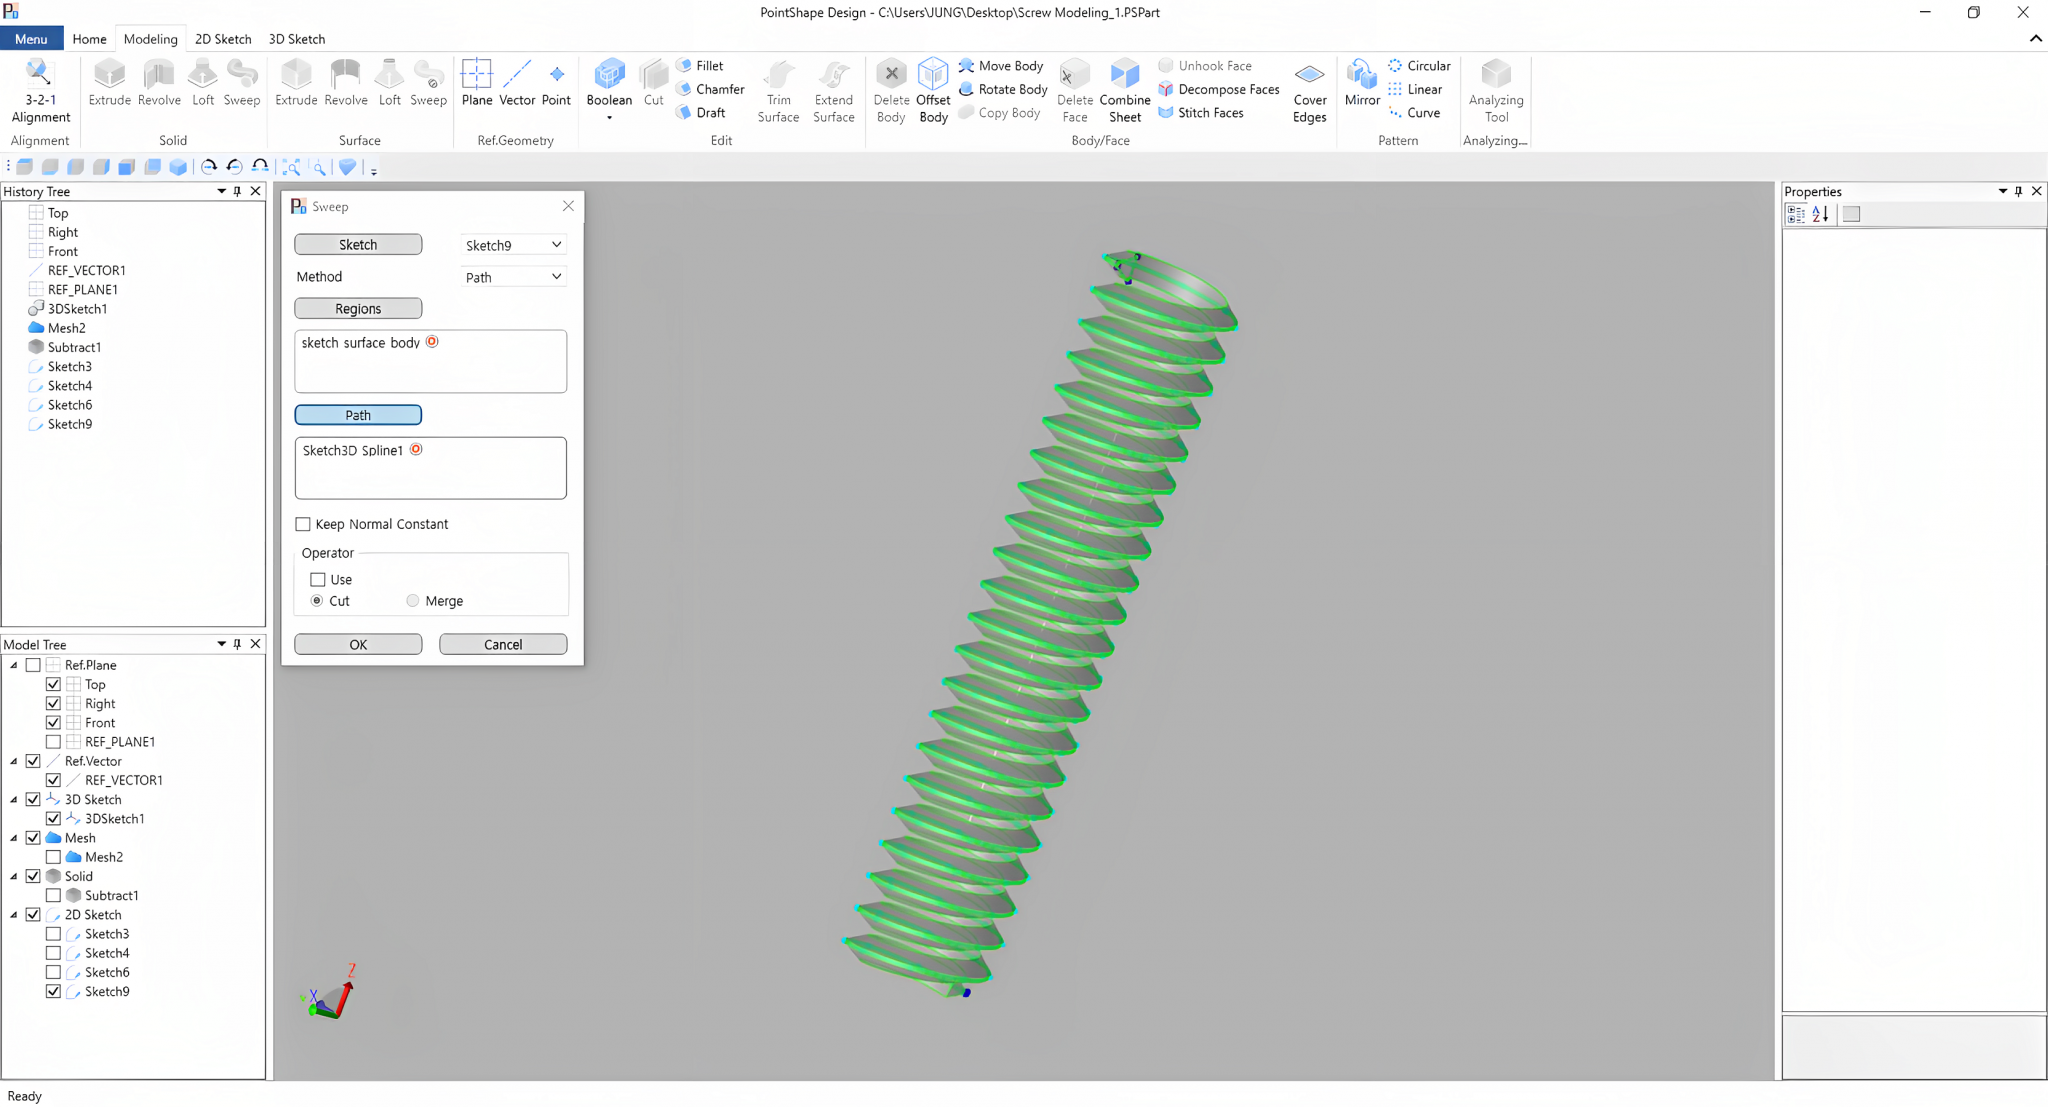
Task: Enable the Keep Normal Constant checkbox
Action: click(x=302, y=524)
